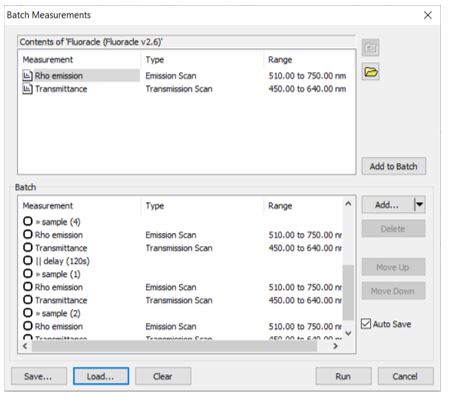451x401 pixels.
Task: Click "Transmission Scan" type in Contents list
Action: 179,89
